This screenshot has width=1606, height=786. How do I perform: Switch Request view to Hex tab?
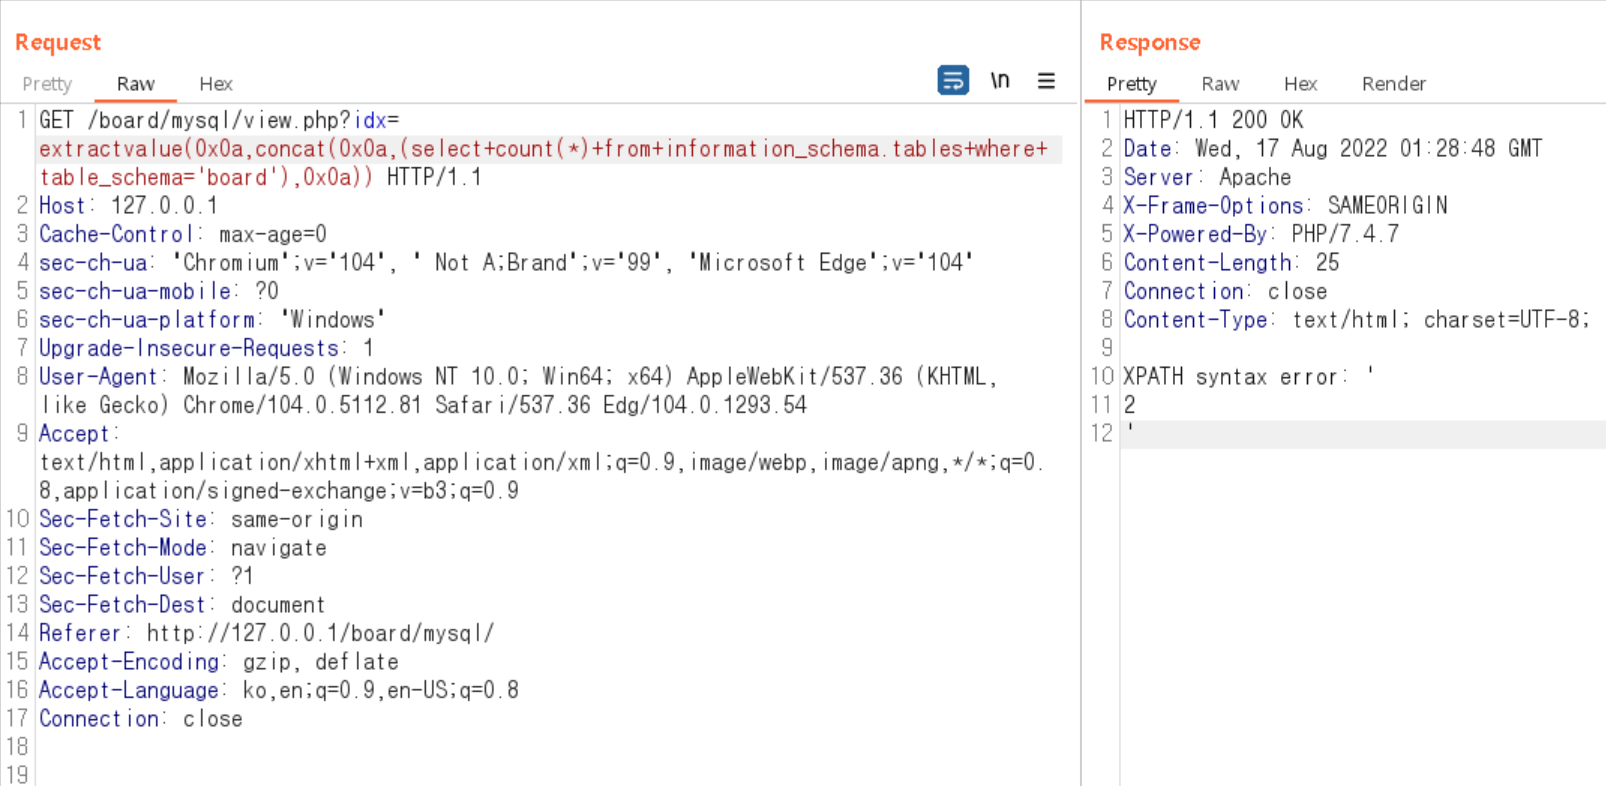pos(216,84)
